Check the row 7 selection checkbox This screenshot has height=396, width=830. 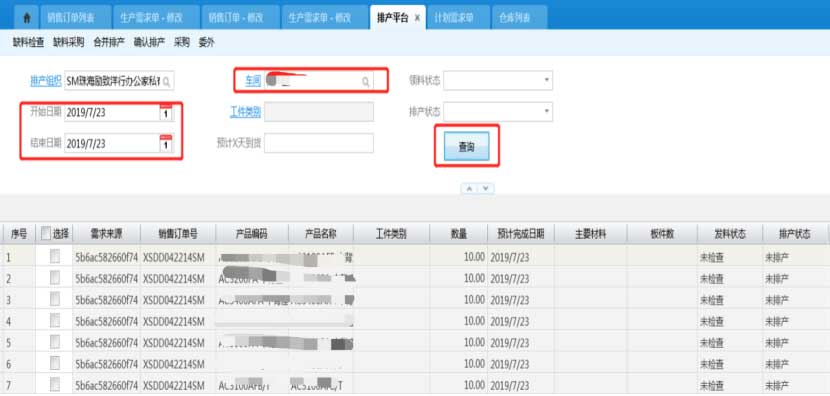pyautogui.click(x=55, y=384)
